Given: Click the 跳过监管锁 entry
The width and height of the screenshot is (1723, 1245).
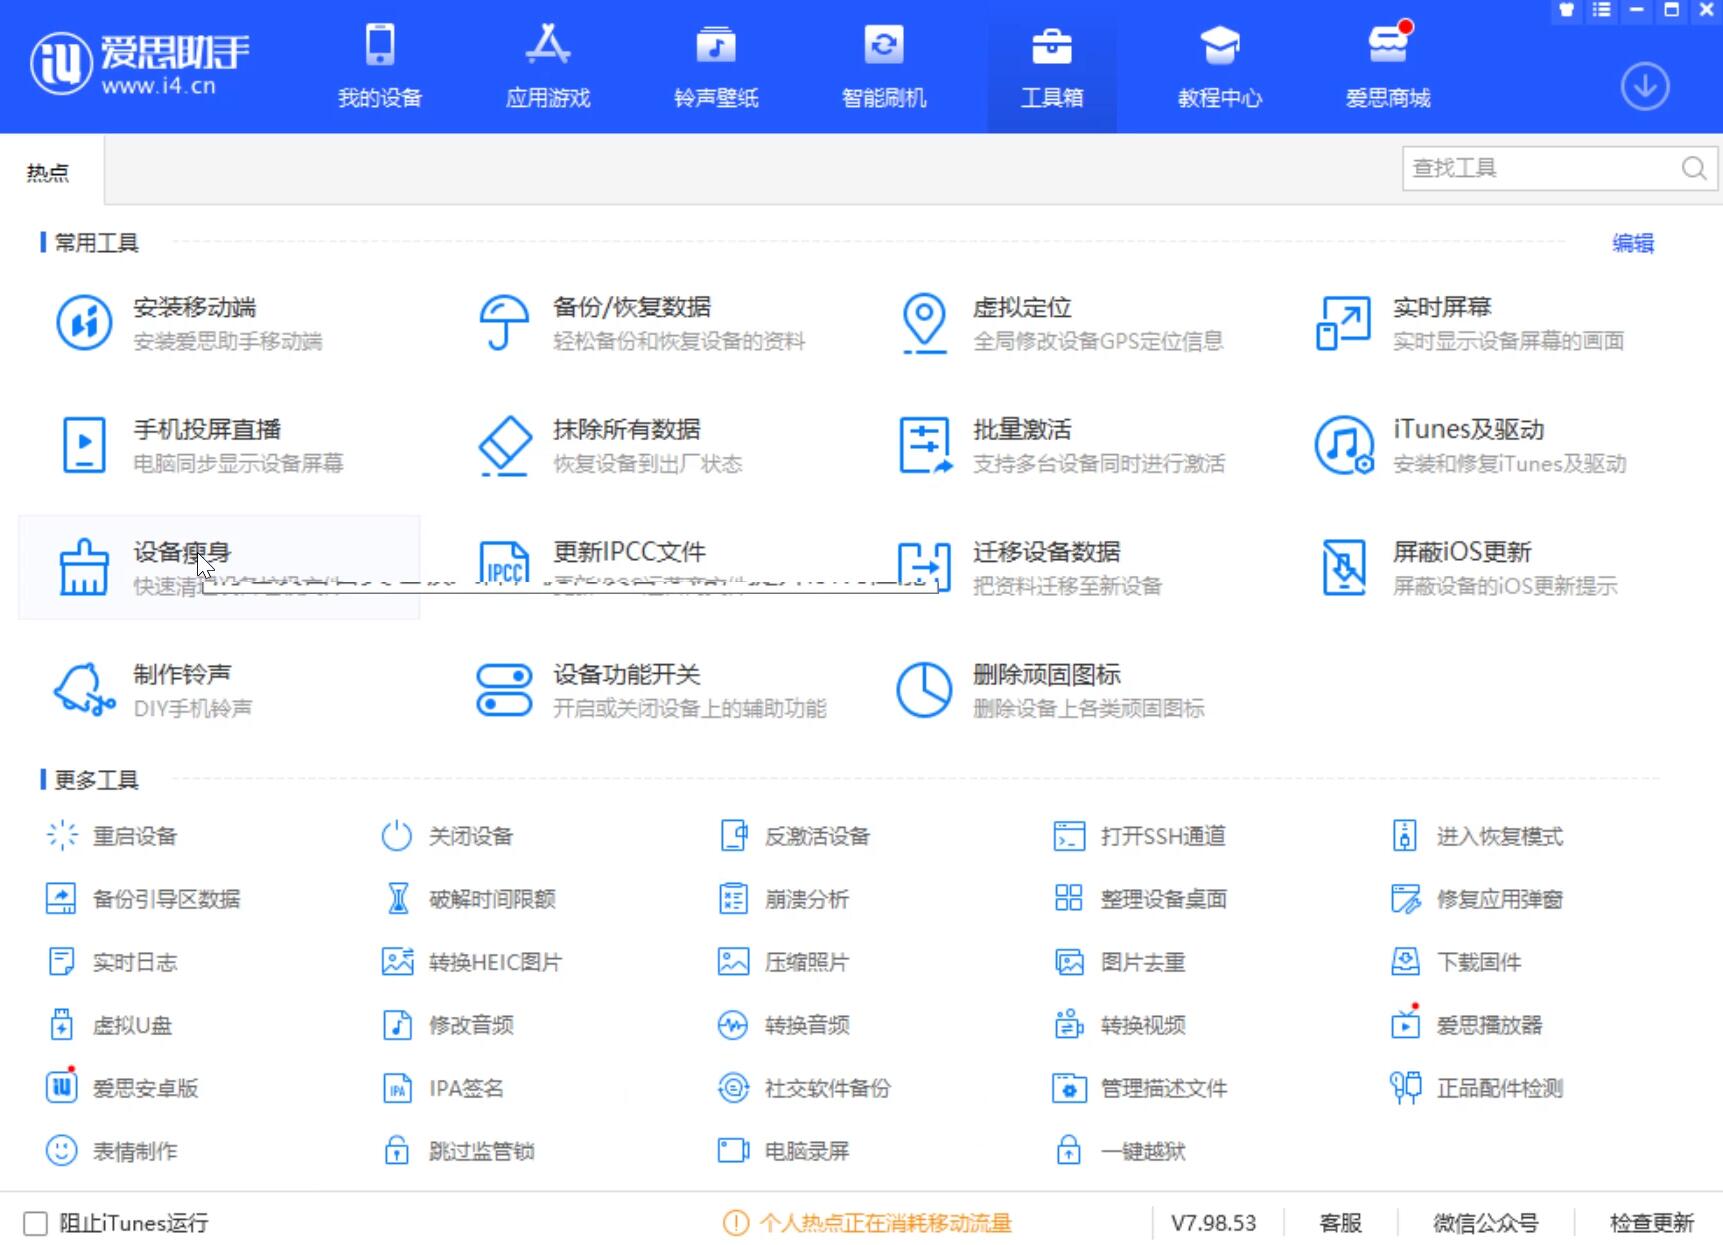Looking at the screenshot, I should 460,1150.
